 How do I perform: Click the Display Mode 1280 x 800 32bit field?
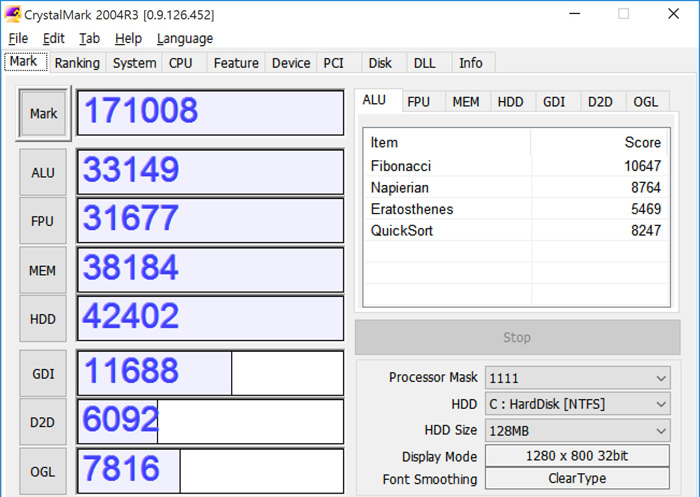coord(577,456)
